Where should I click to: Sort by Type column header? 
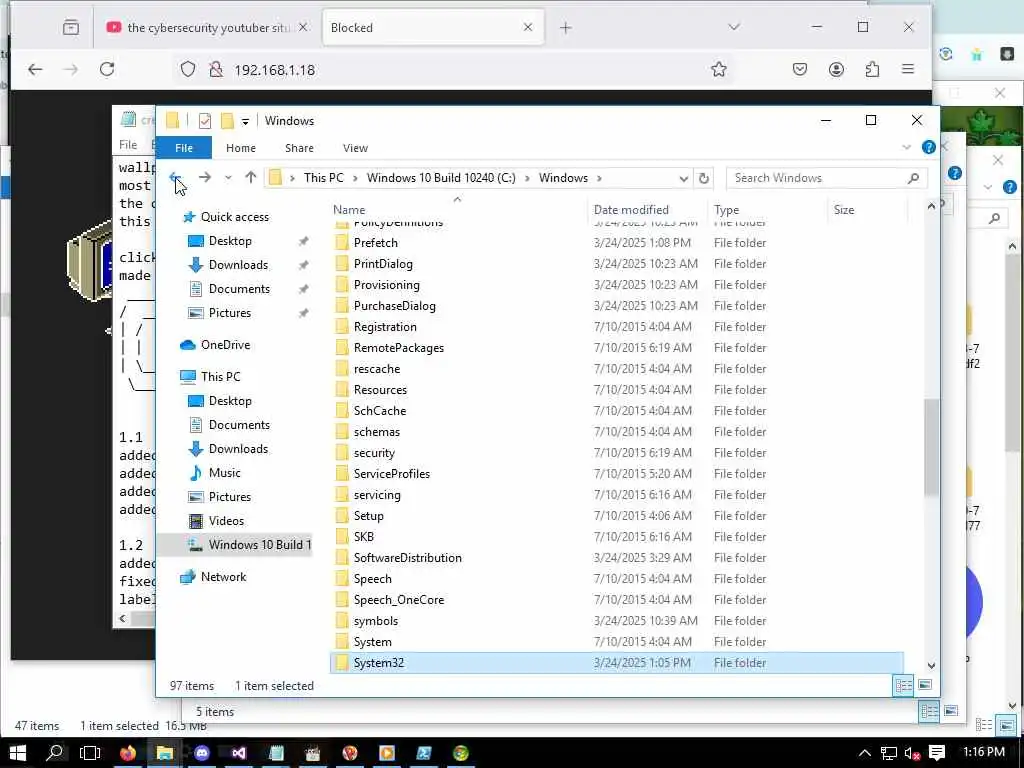point(726,210)
